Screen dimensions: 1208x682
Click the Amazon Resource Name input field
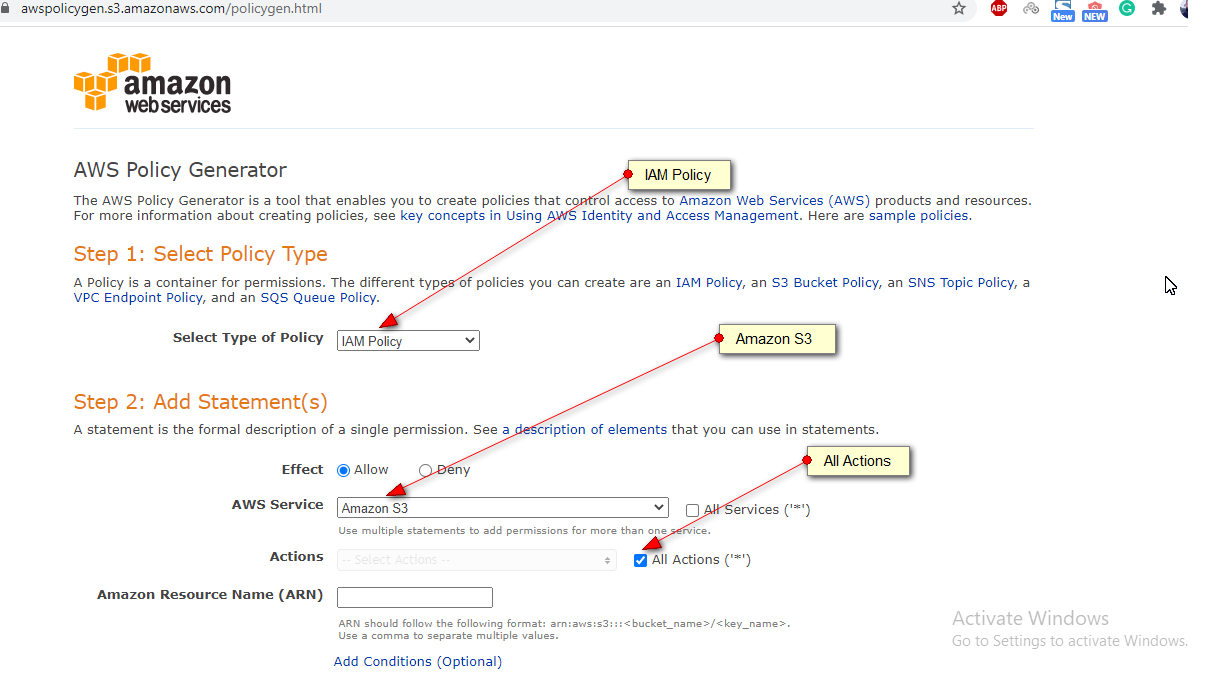coord(414,597)
